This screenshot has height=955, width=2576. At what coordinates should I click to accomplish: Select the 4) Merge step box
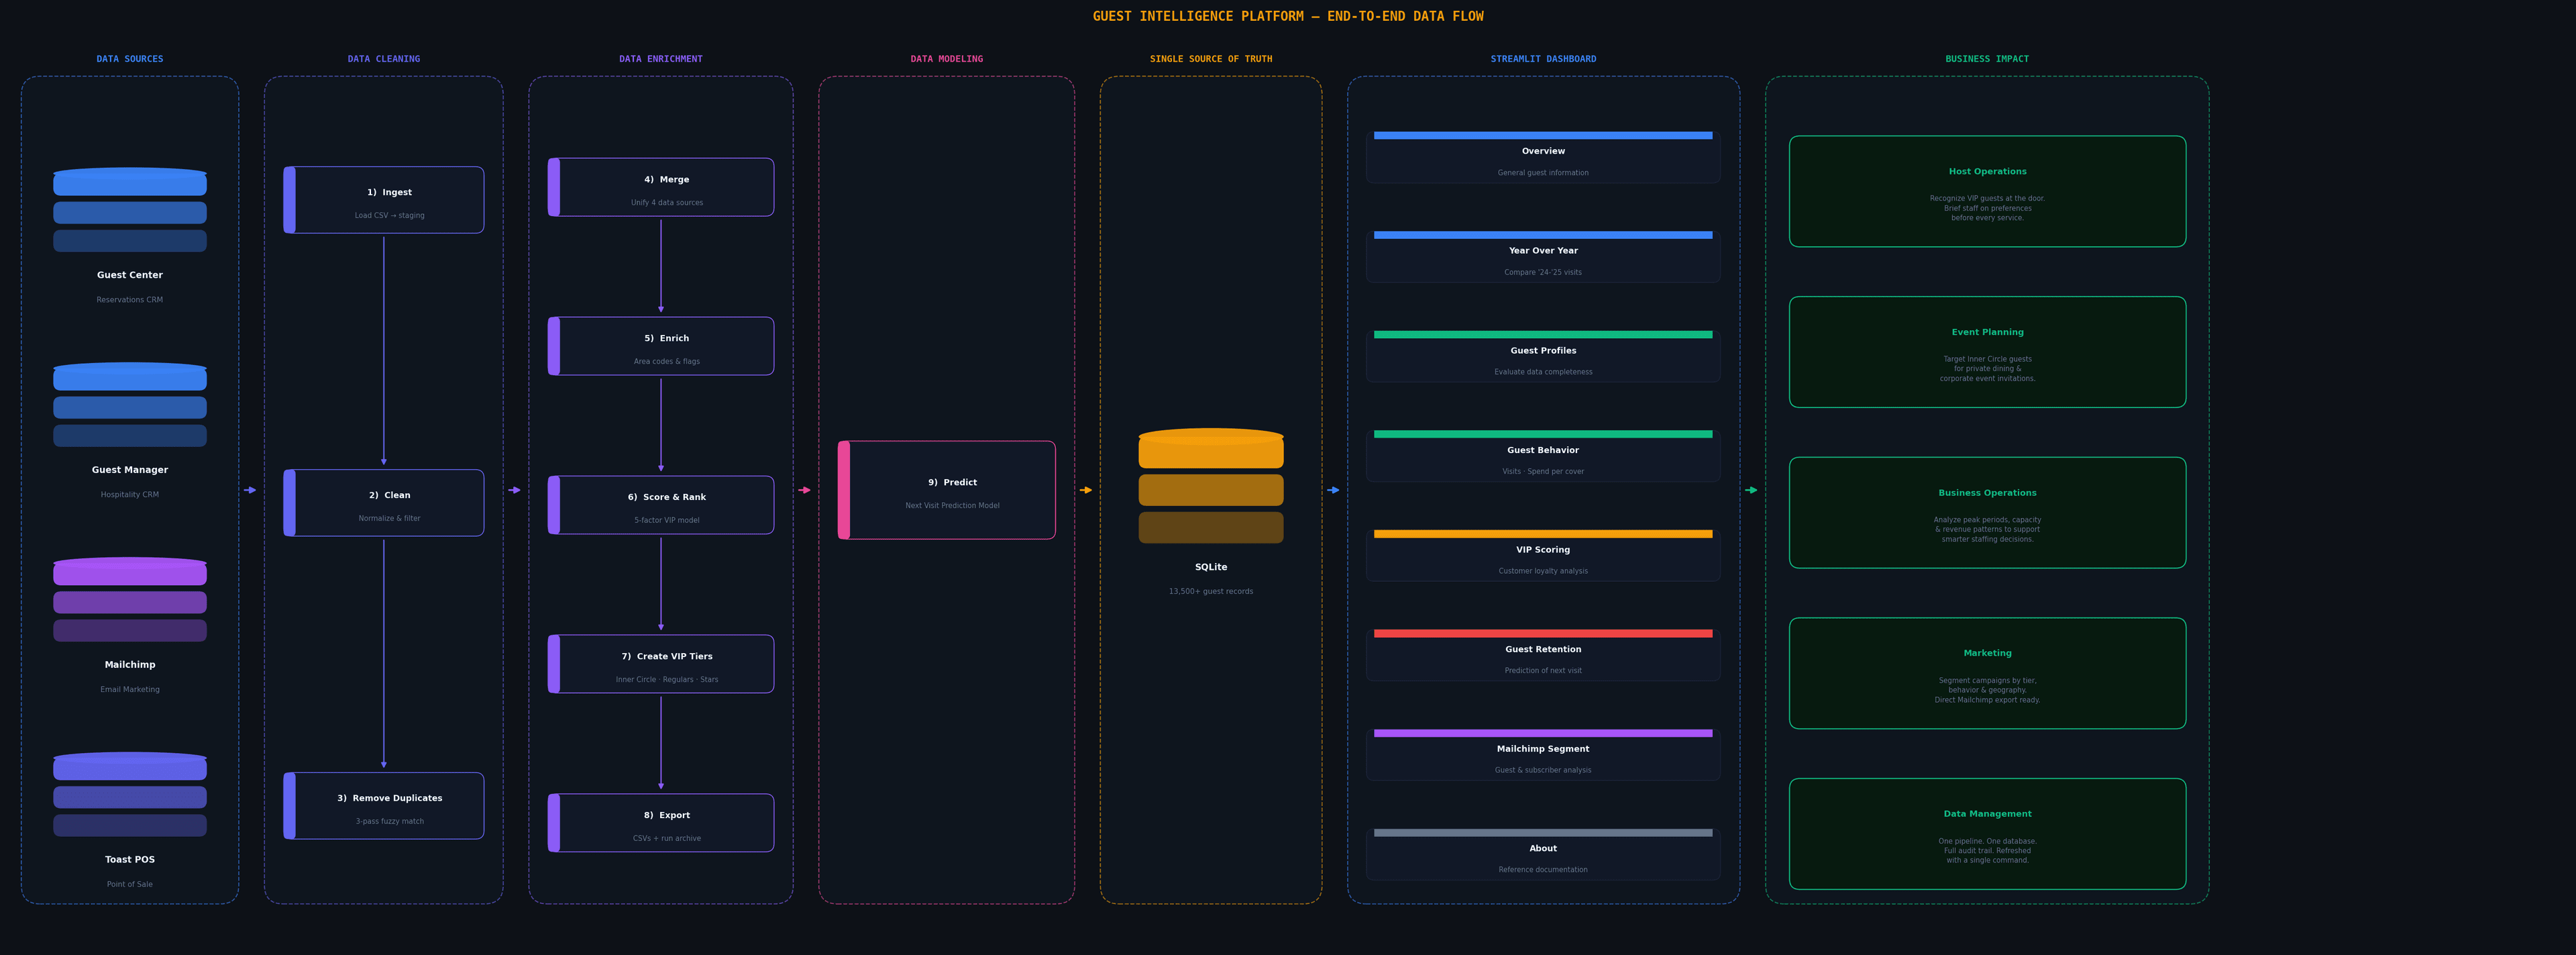pos(661,187)
